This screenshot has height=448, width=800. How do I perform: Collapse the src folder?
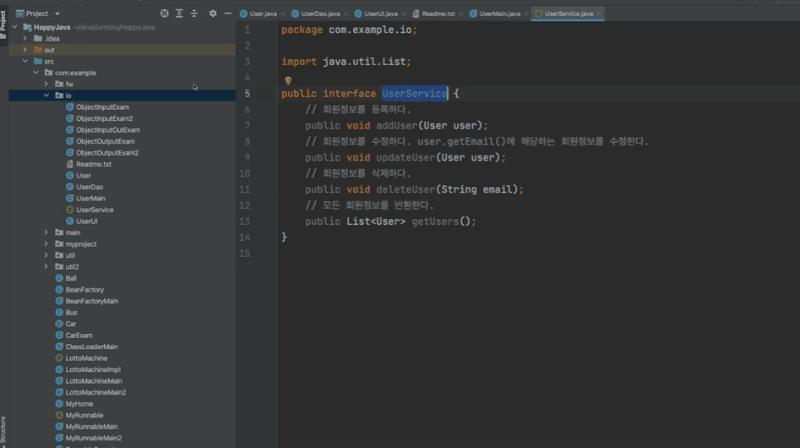click(x=25, y=61)
